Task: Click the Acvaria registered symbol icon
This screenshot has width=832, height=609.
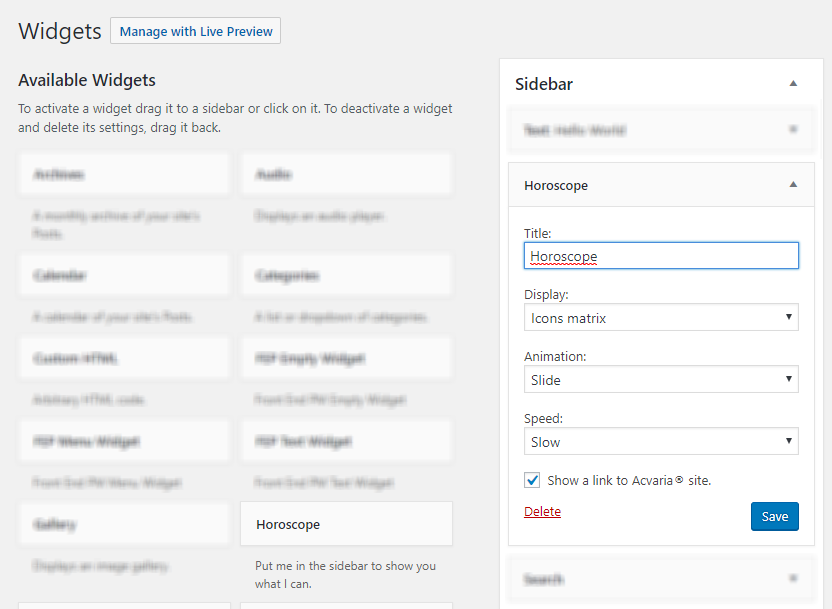Action: [679, 480]
